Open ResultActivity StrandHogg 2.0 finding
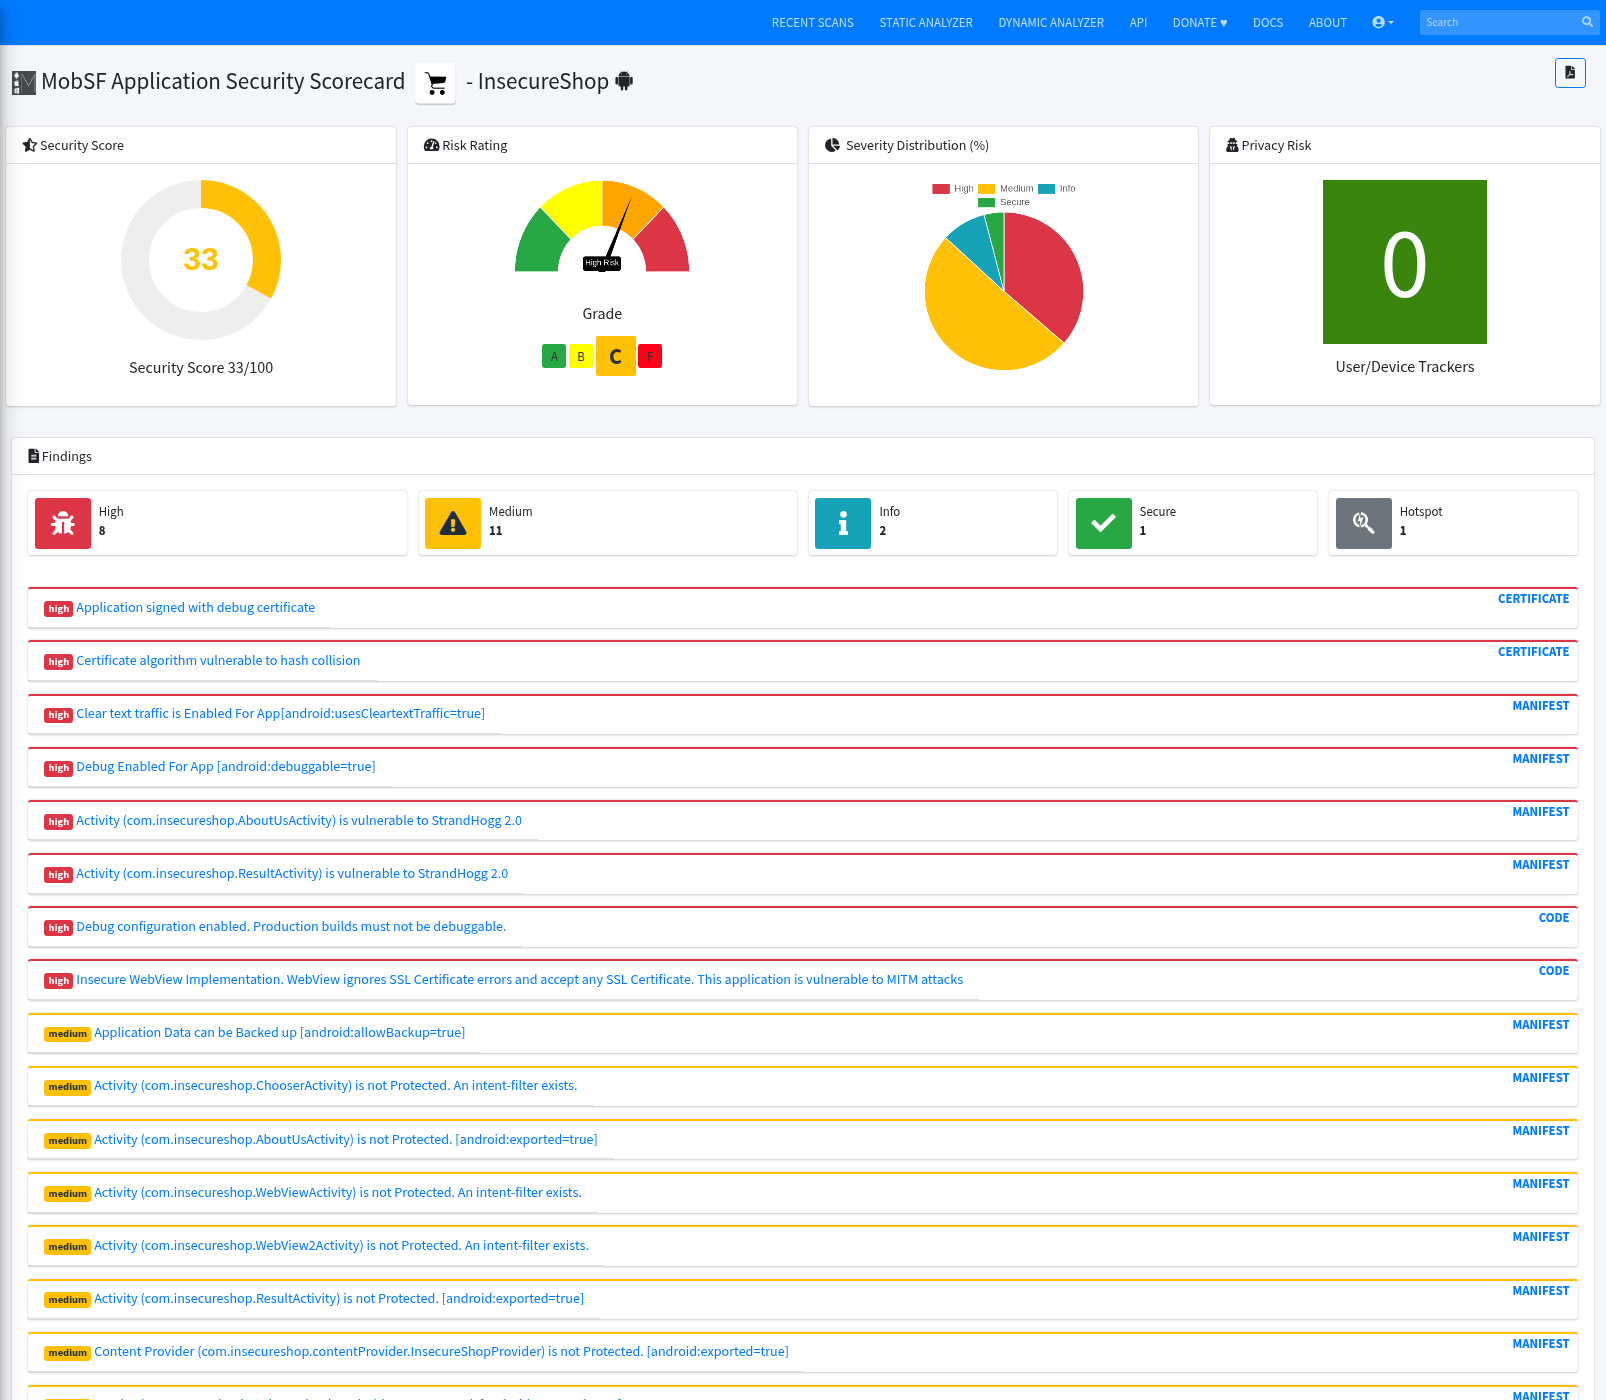The image size is (1606, 1400). [x=292, y=873]
